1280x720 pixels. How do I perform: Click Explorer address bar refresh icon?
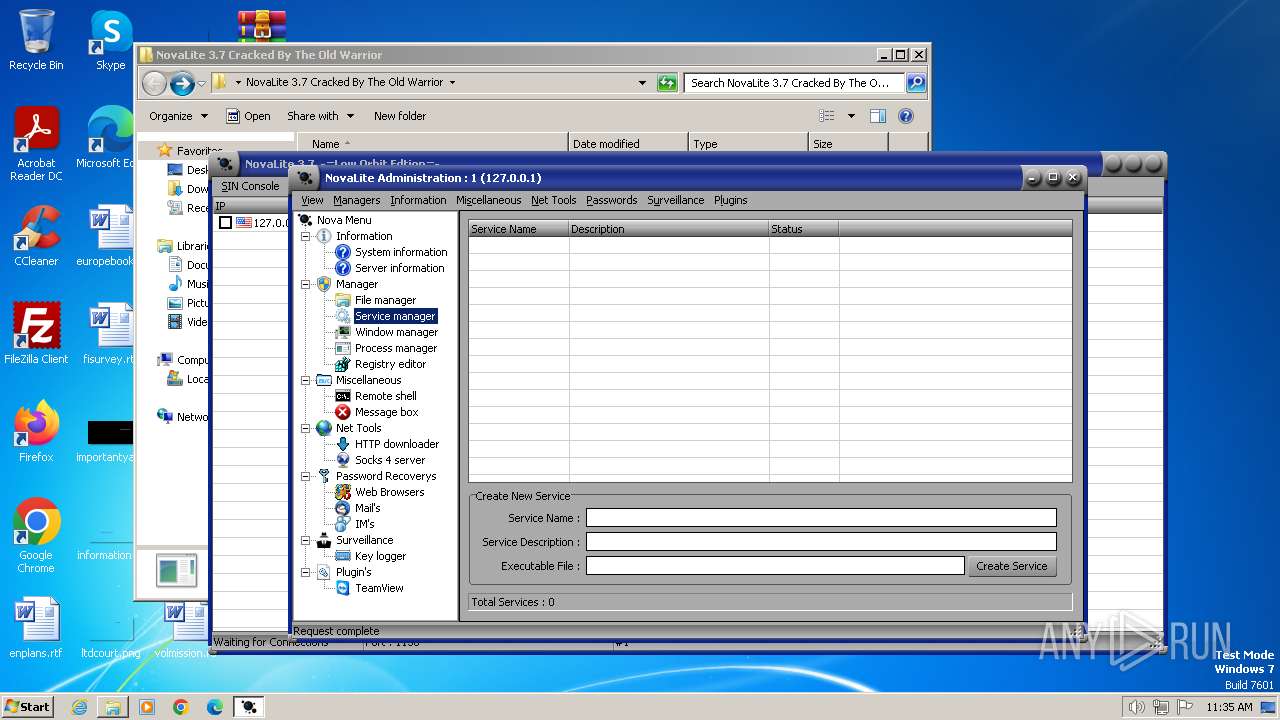667,83
